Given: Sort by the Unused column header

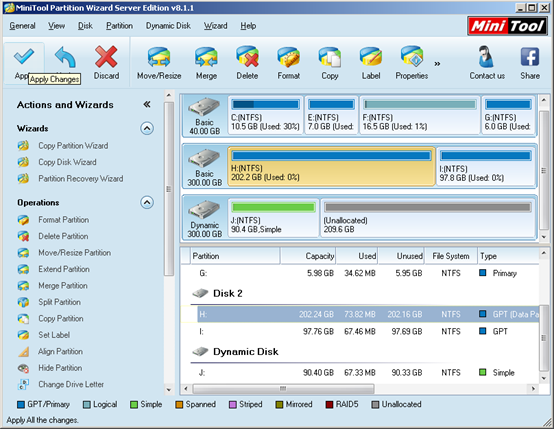Looking at the screenshot, I should (x=401, y=256).
